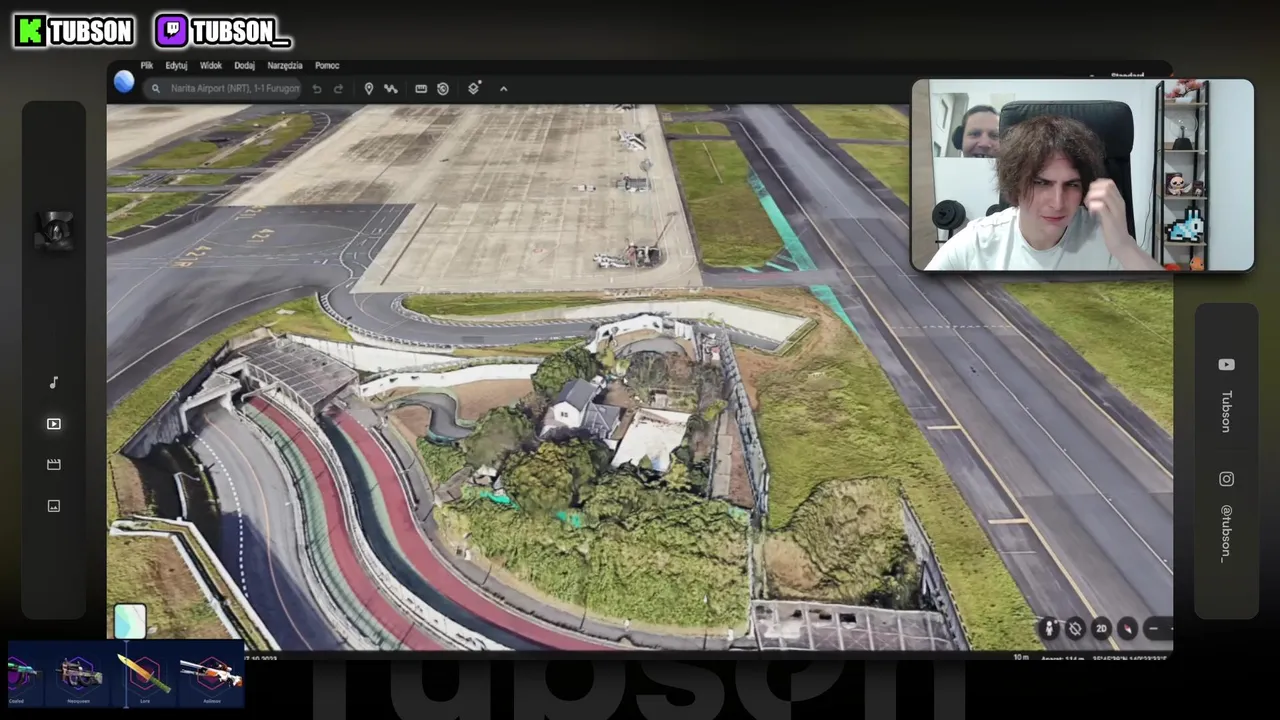Add a placemark with the pin tool
1280x720 pixels.
369,89
